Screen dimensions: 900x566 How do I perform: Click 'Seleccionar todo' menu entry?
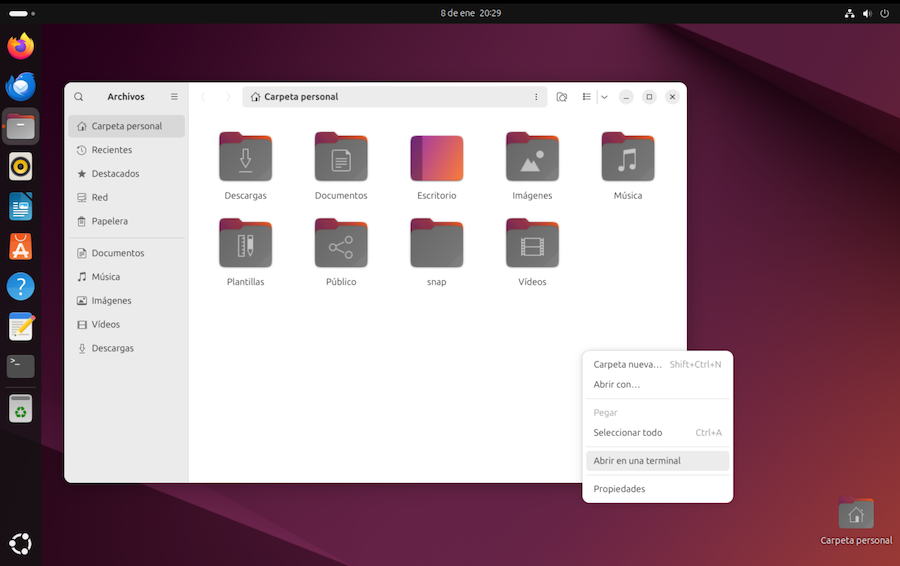click(x=627, y=433)
